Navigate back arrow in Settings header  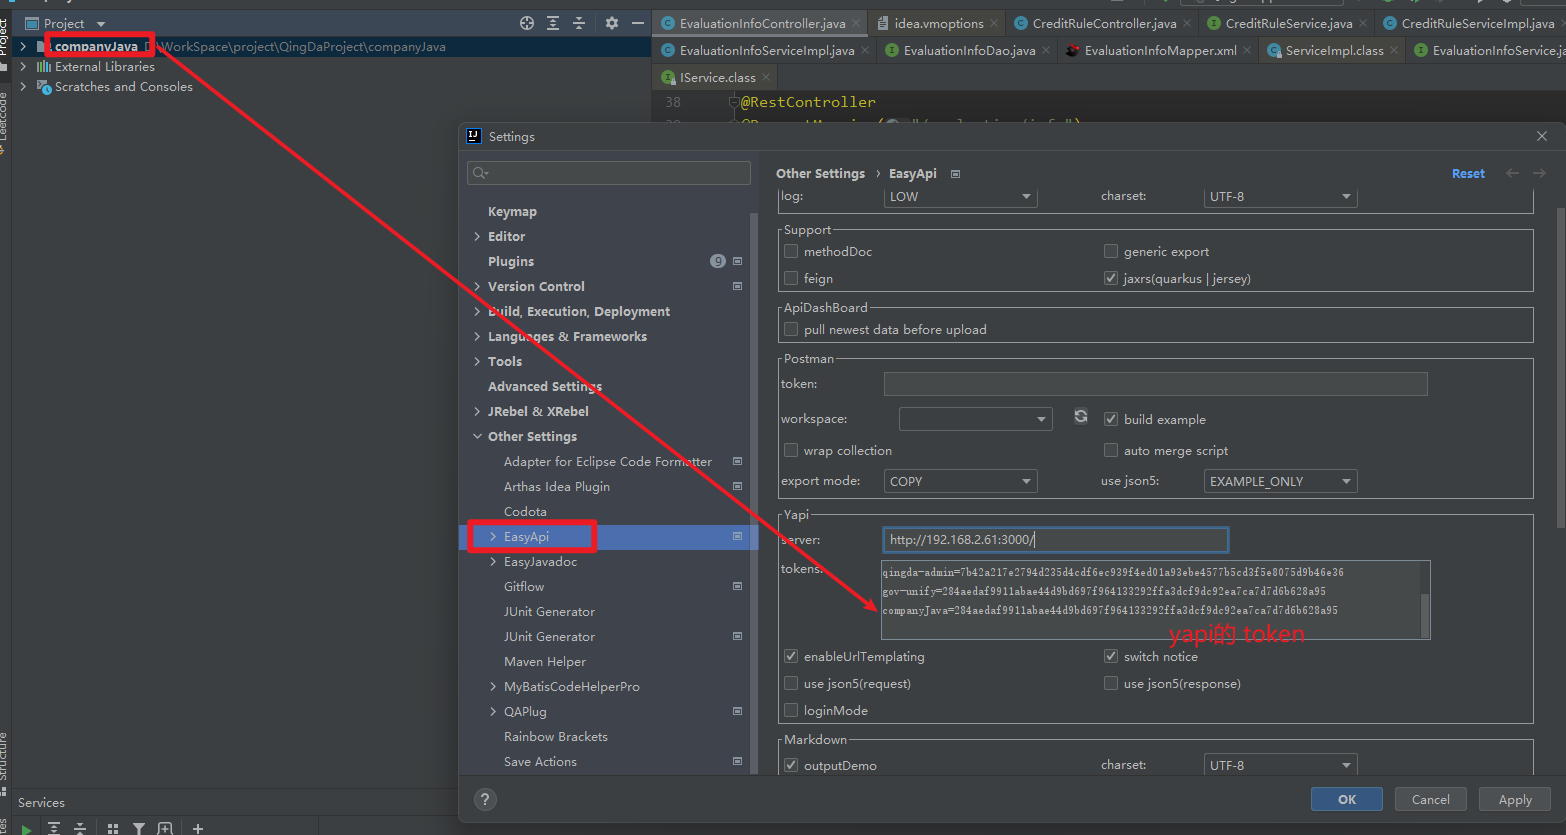[x=1512, y=173]
